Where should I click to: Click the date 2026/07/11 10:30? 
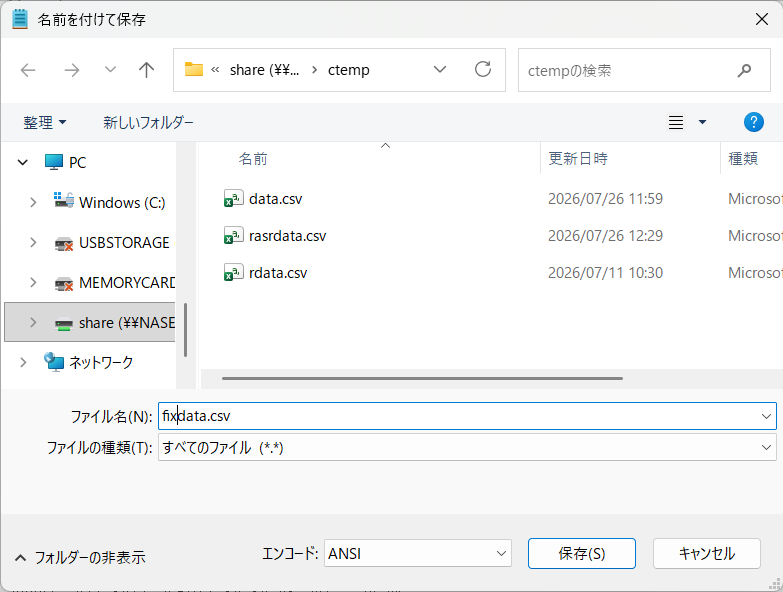(605, 273)
